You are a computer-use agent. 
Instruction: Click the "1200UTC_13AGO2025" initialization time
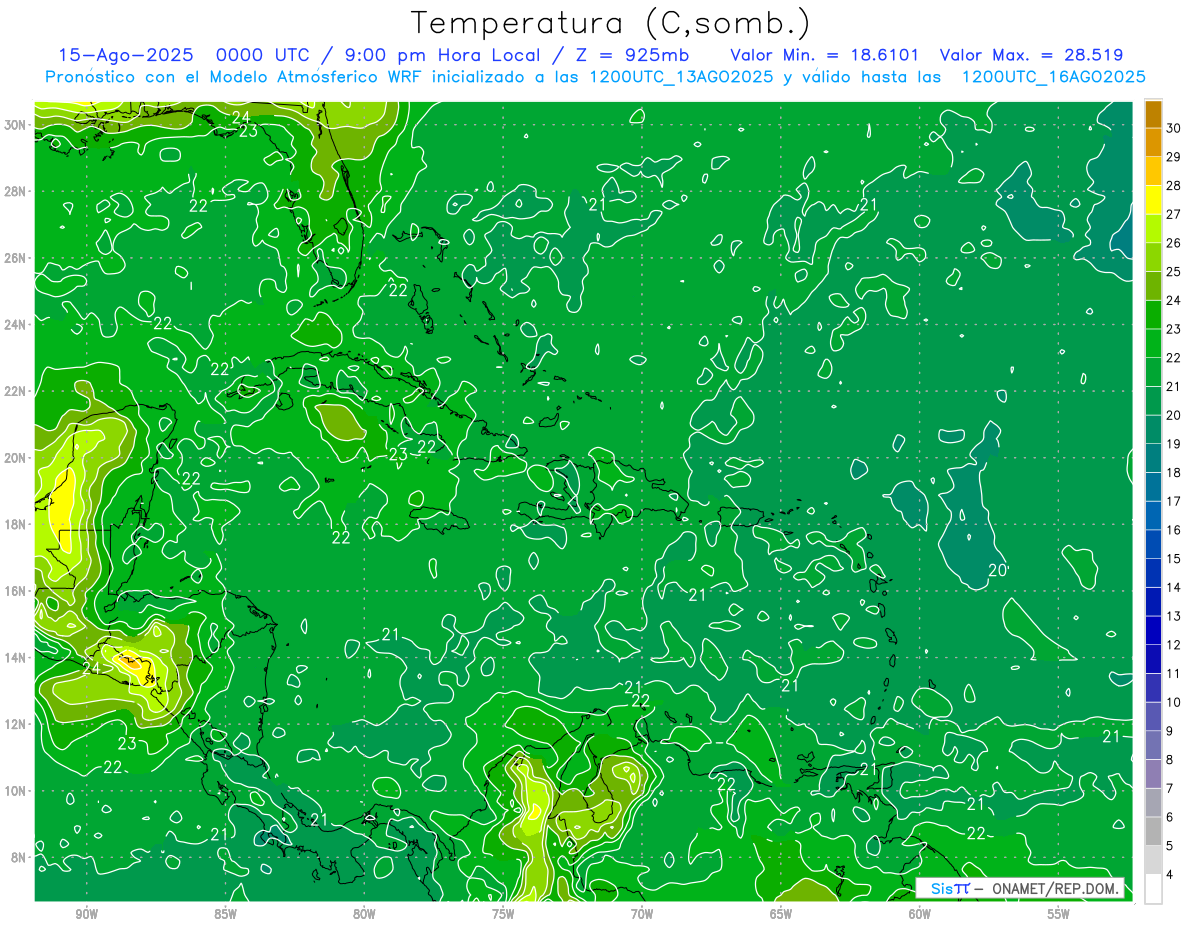point(680,77)
